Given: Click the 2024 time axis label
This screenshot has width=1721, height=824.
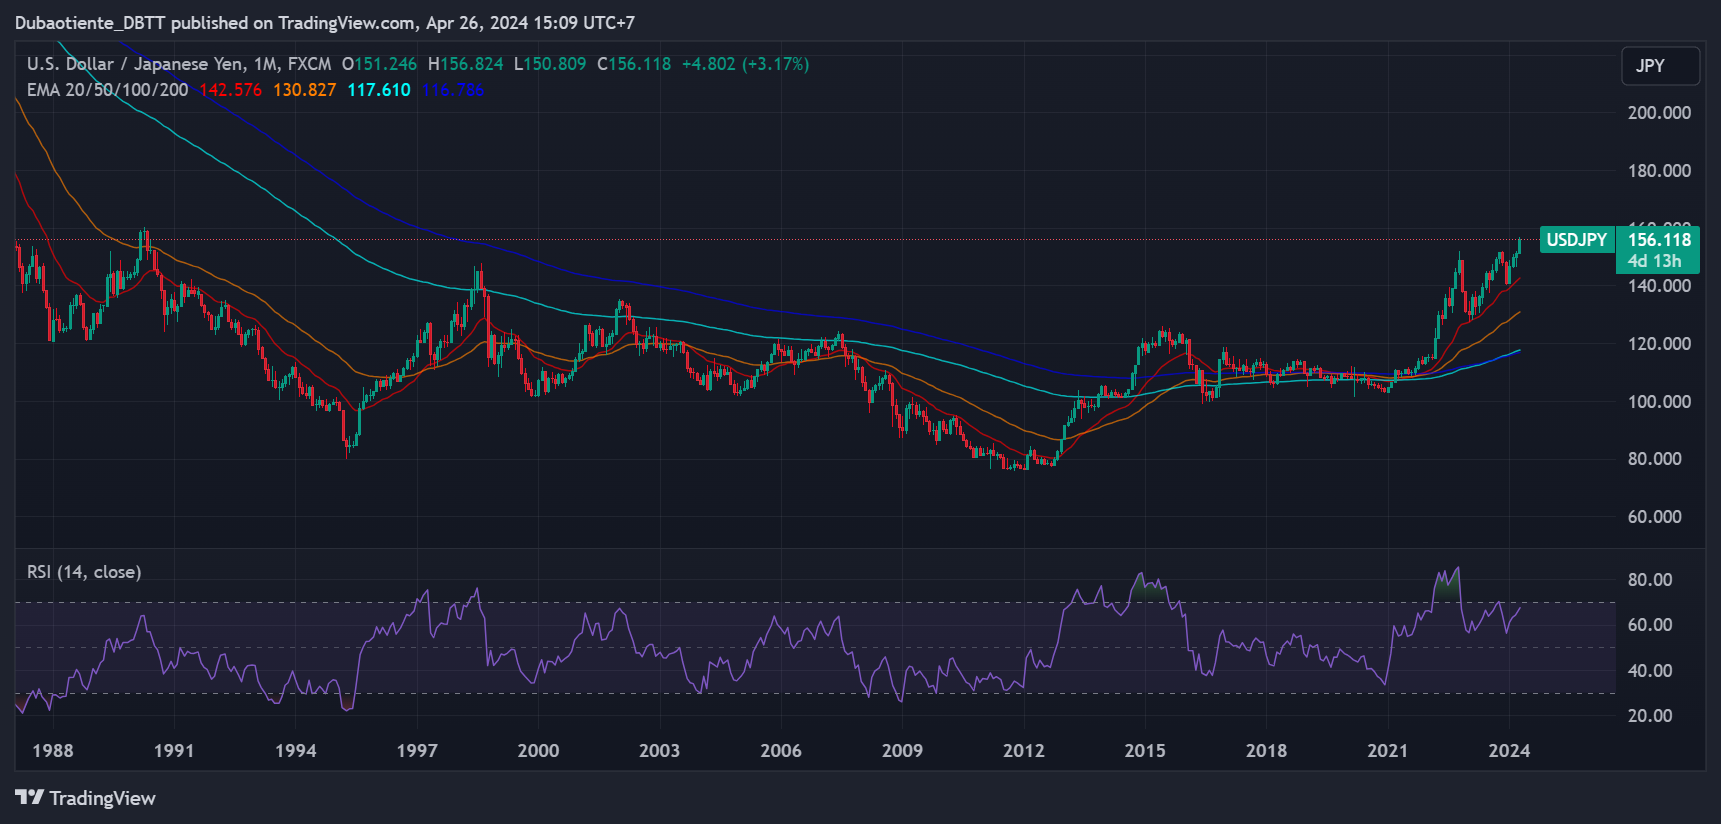Looking at the screenshot, I should coord(1509,751).
